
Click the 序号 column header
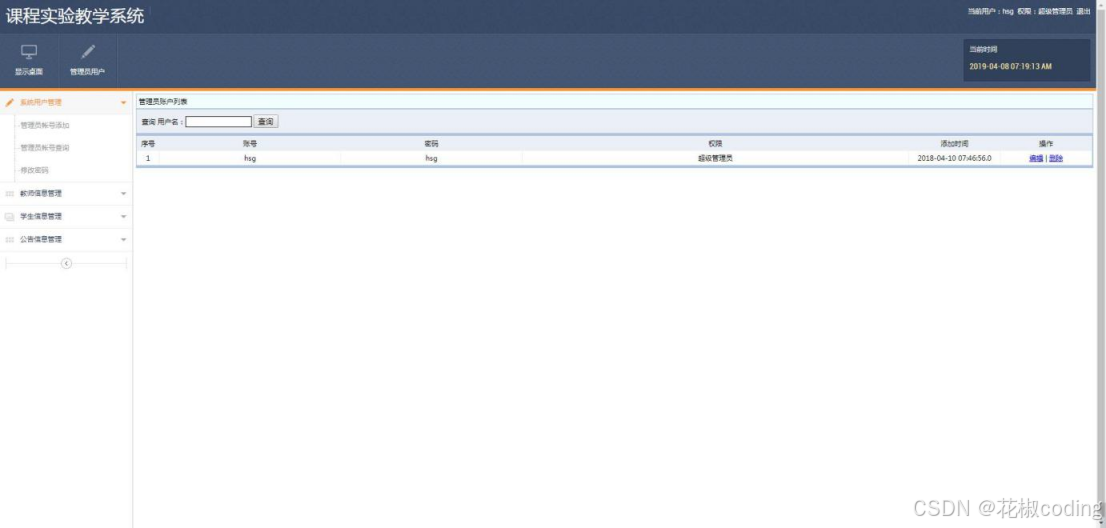click(148, 144)
